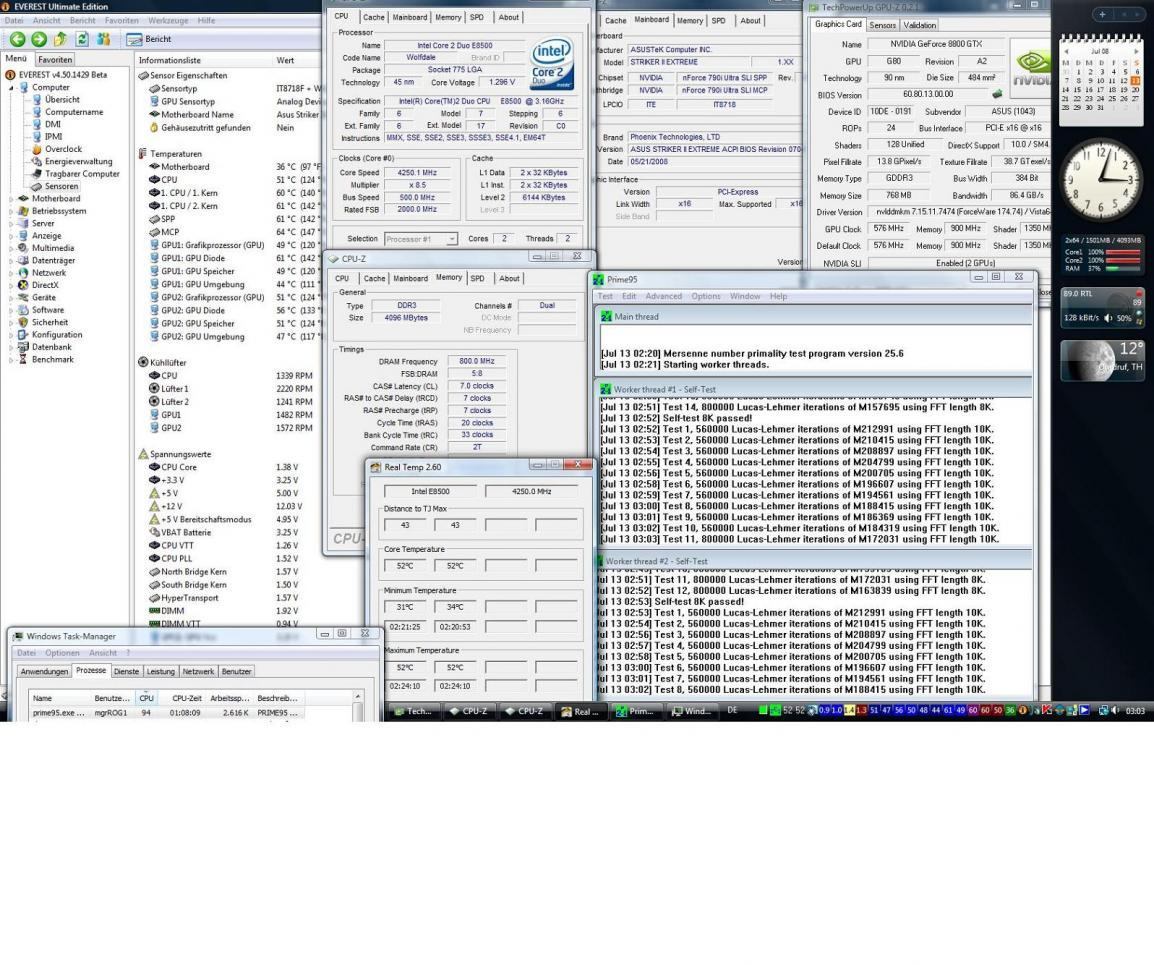Click the Informationsliste column header in EVEREST
The height and width of the screenshot is (965, 1154).
click(203, 60)
